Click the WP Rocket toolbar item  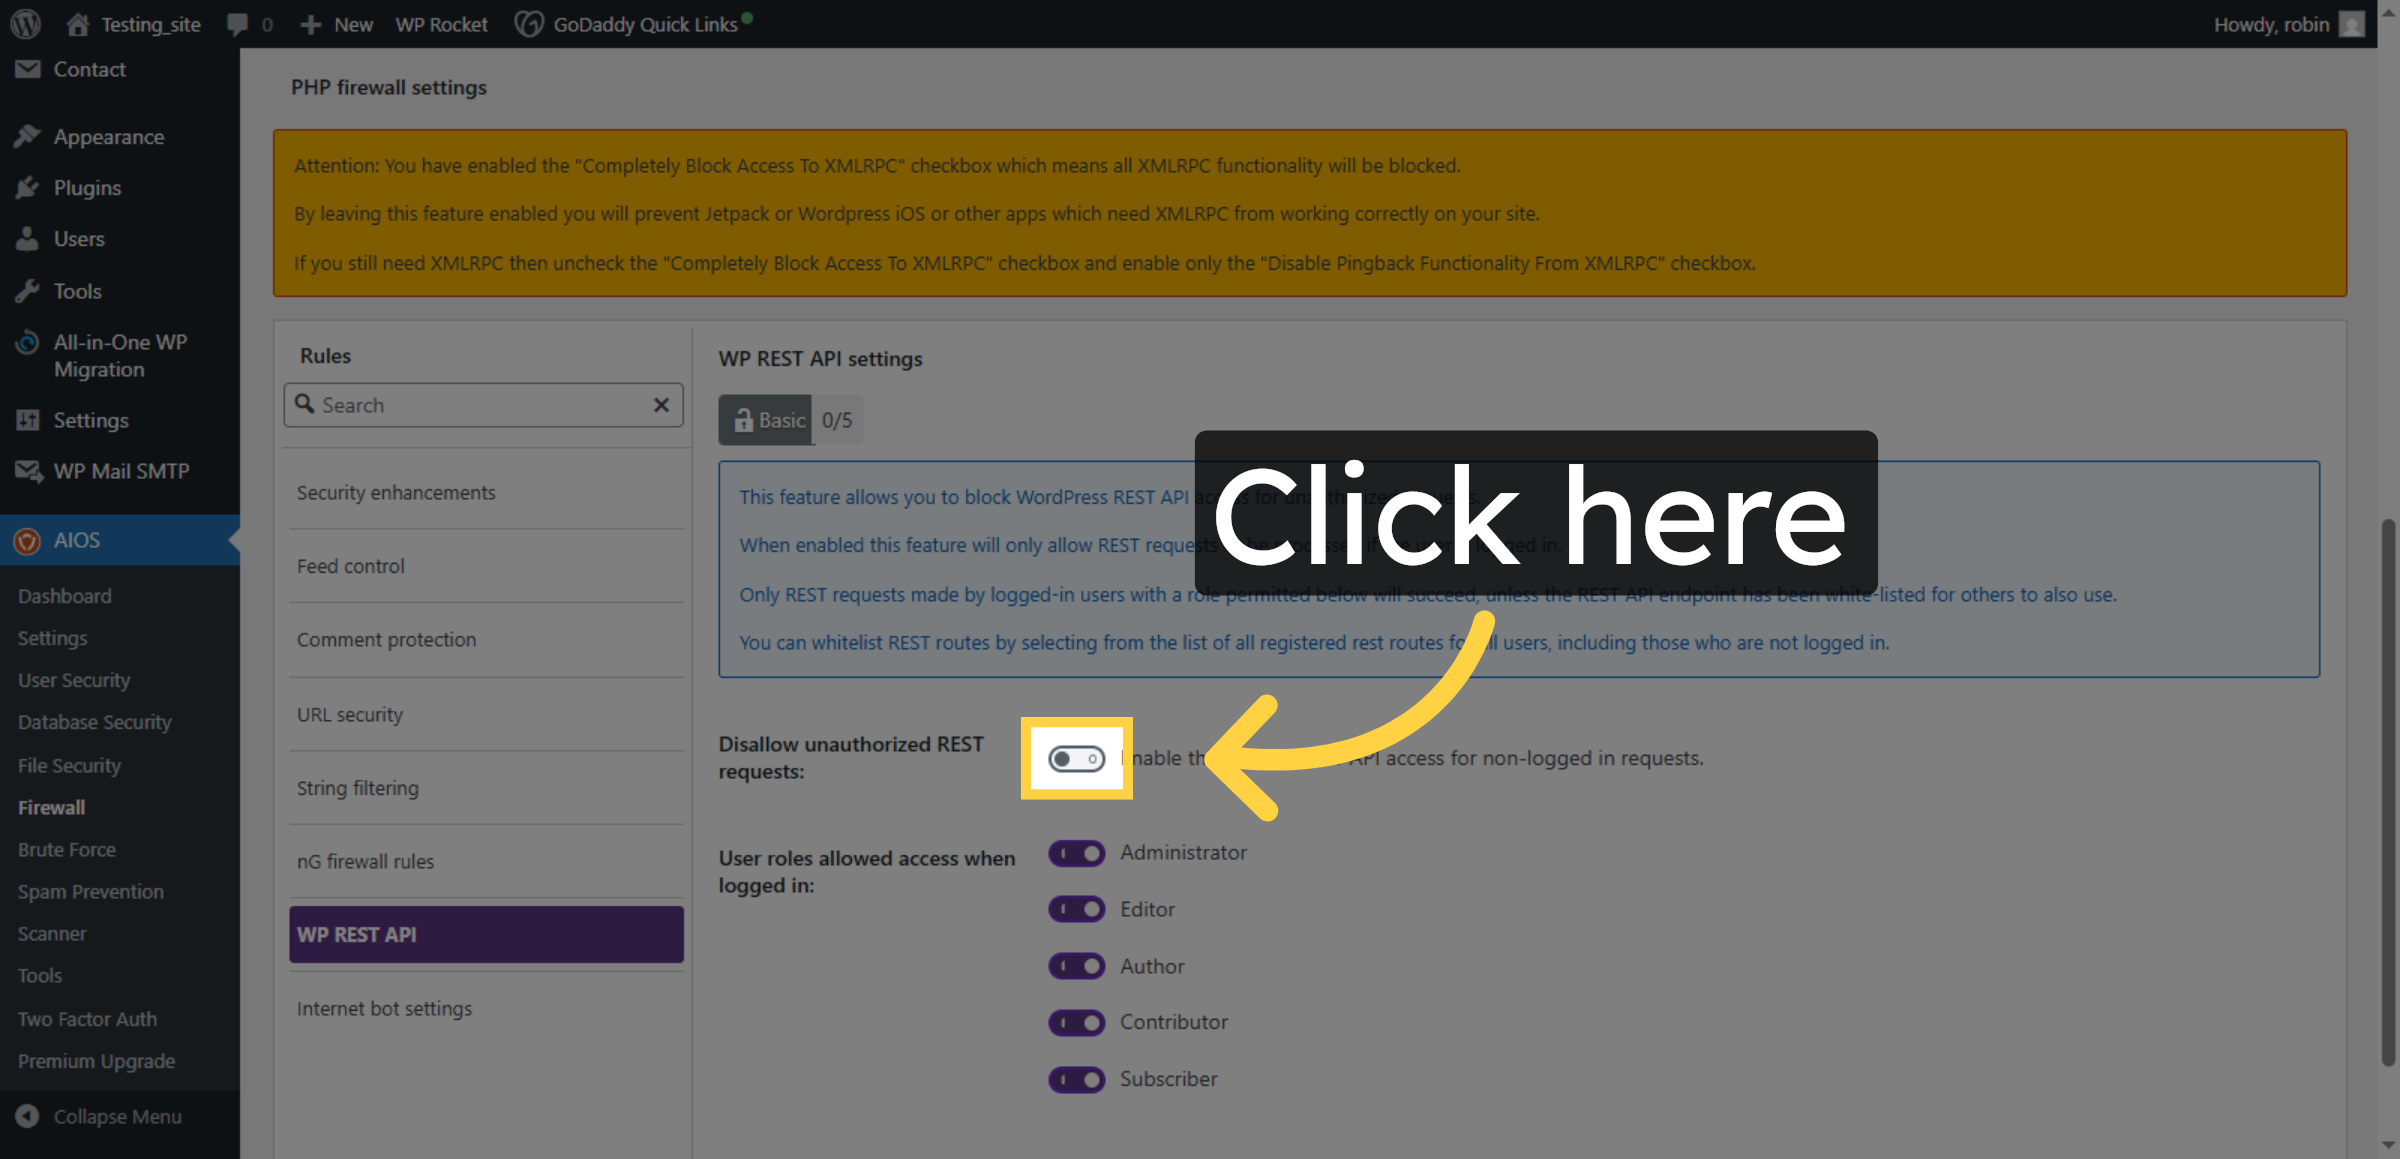coord(440,23)
